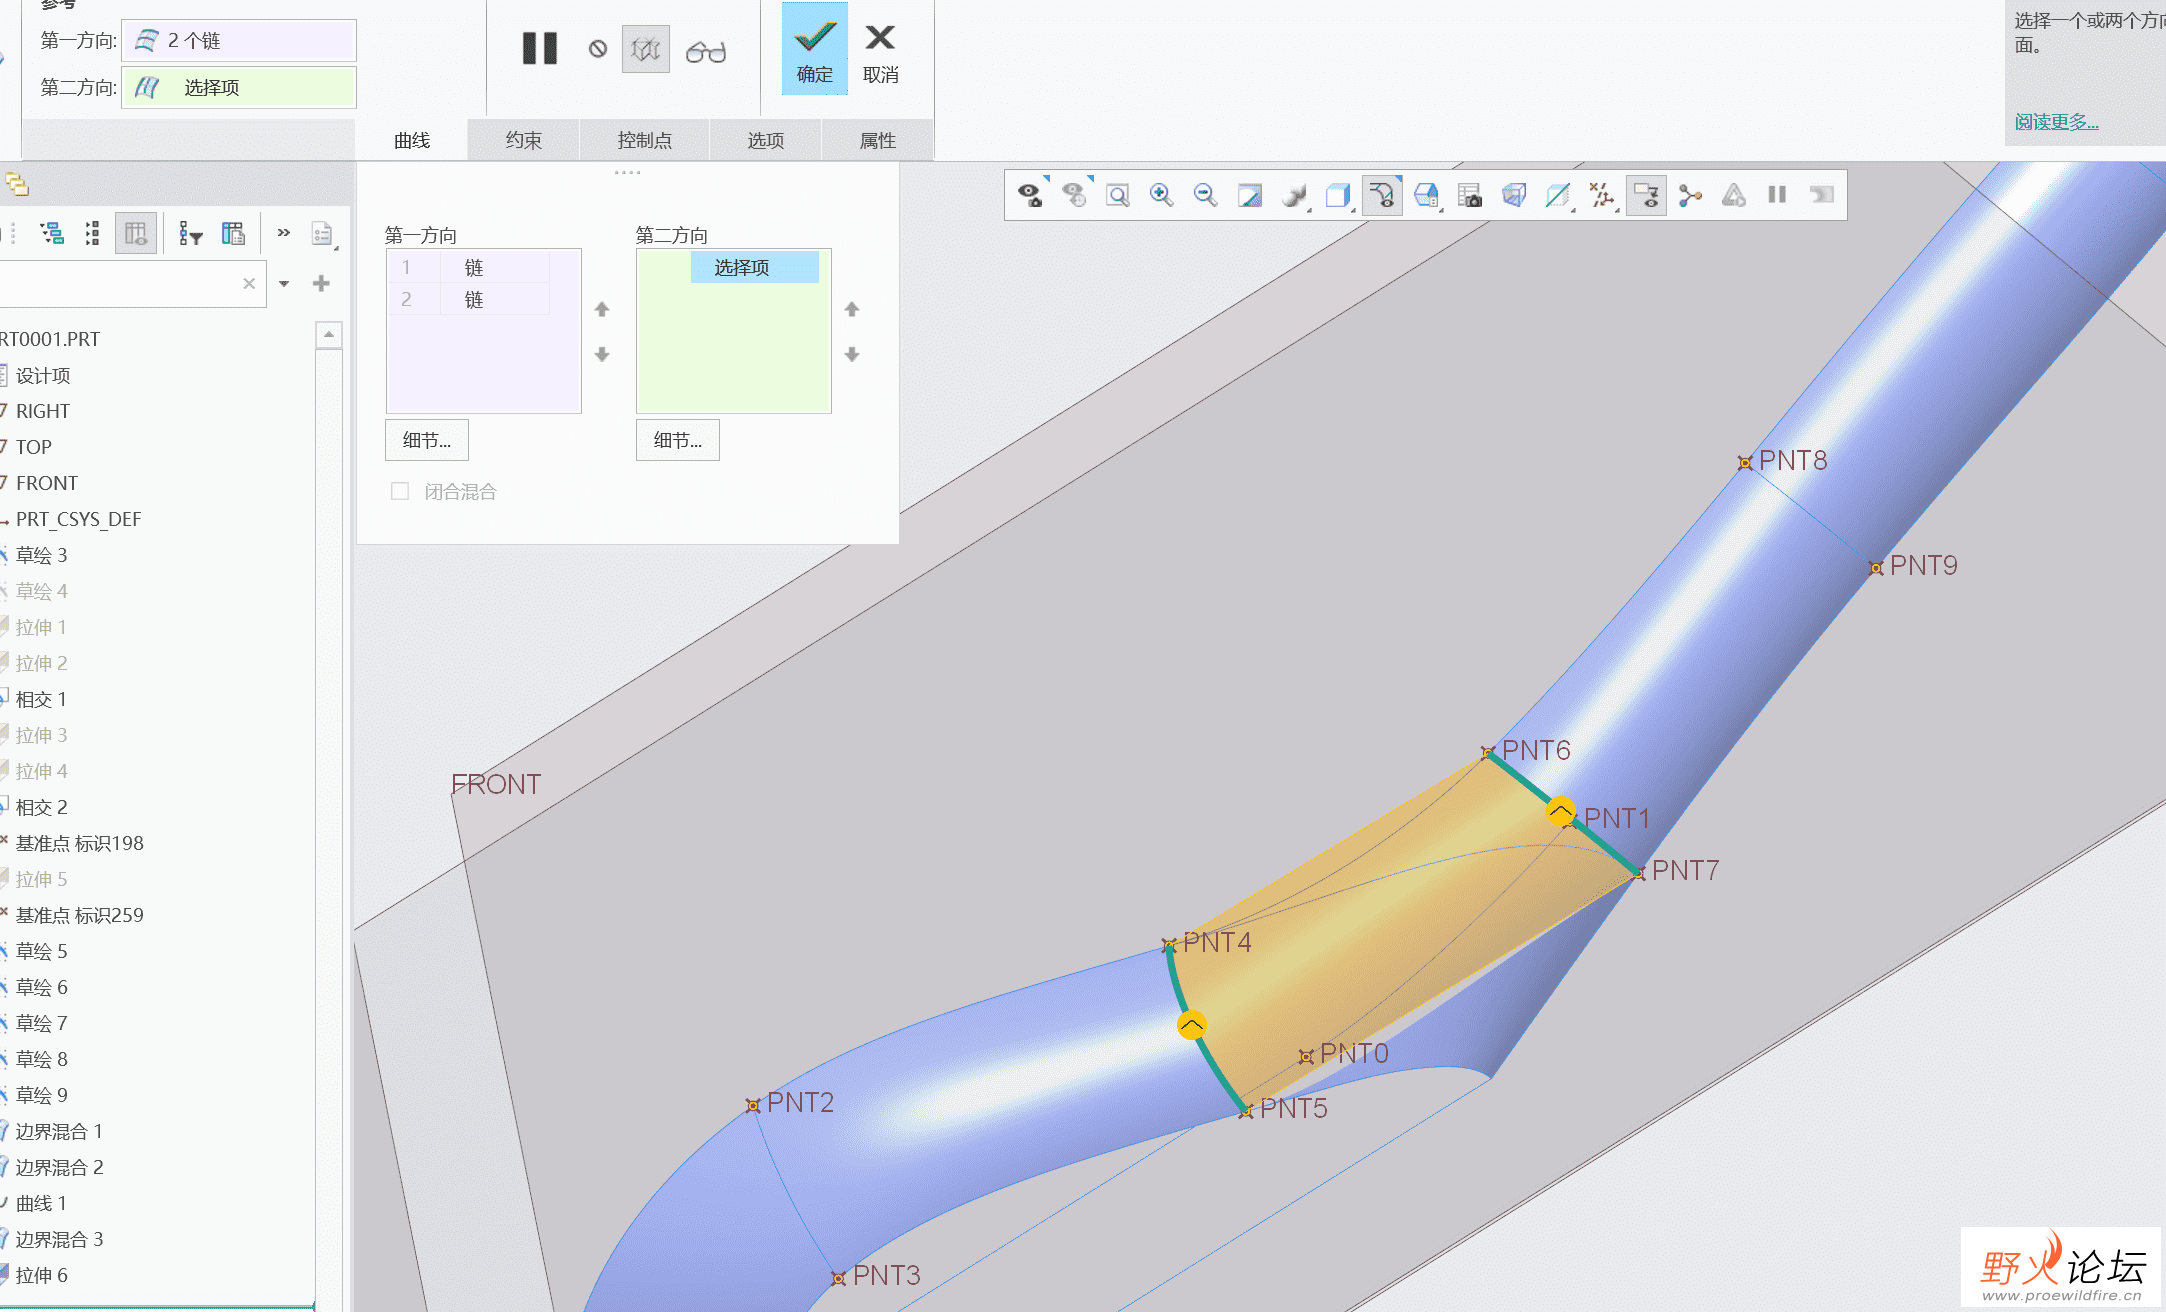Click the plus icon beside search

pos(321,284)
